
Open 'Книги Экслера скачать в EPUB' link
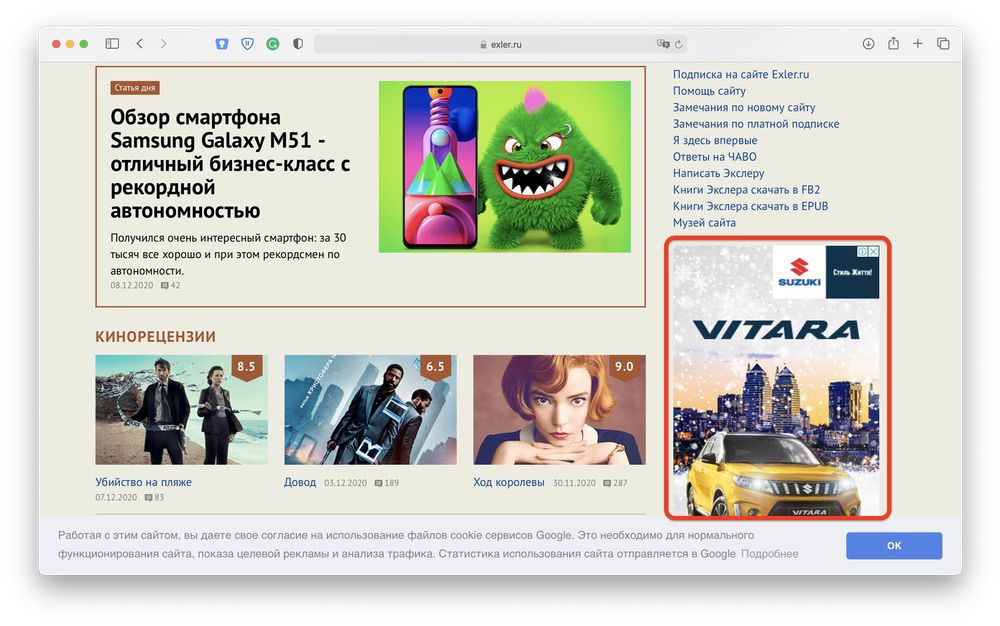751,206
